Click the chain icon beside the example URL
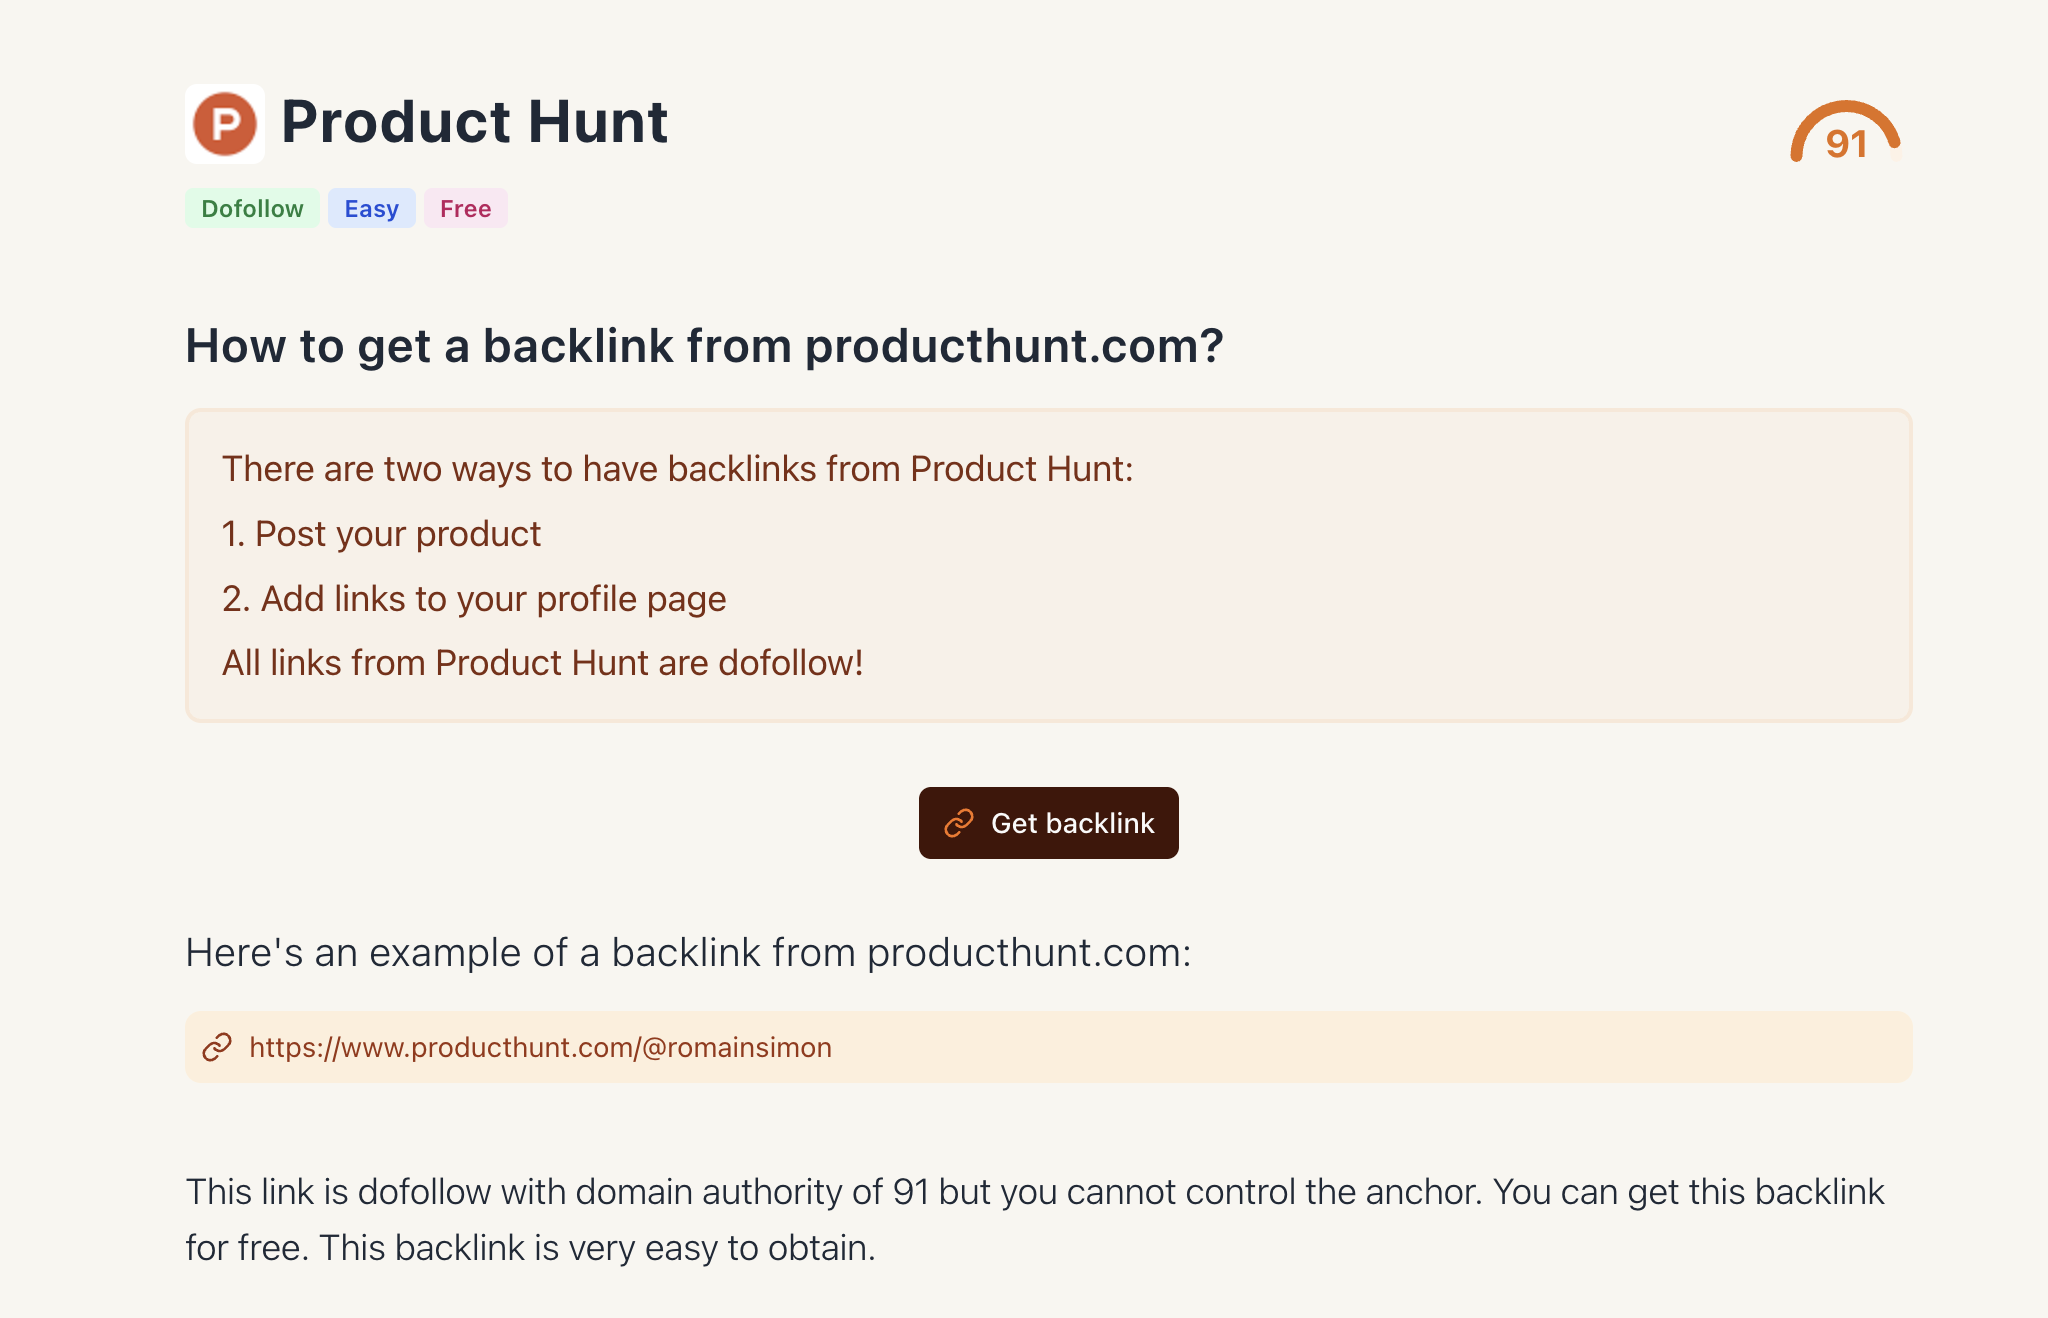2048x1318 pixels. (x=216, y=1048)
